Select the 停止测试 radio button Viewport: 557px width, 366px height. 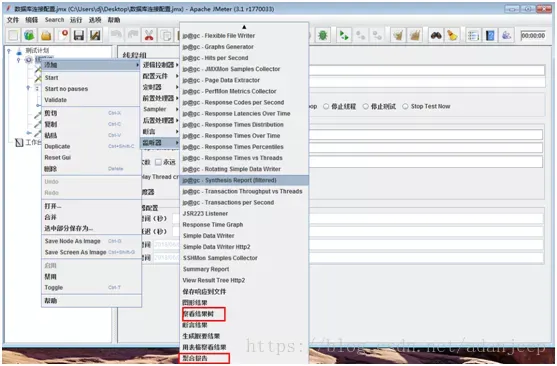pos(366,106)
